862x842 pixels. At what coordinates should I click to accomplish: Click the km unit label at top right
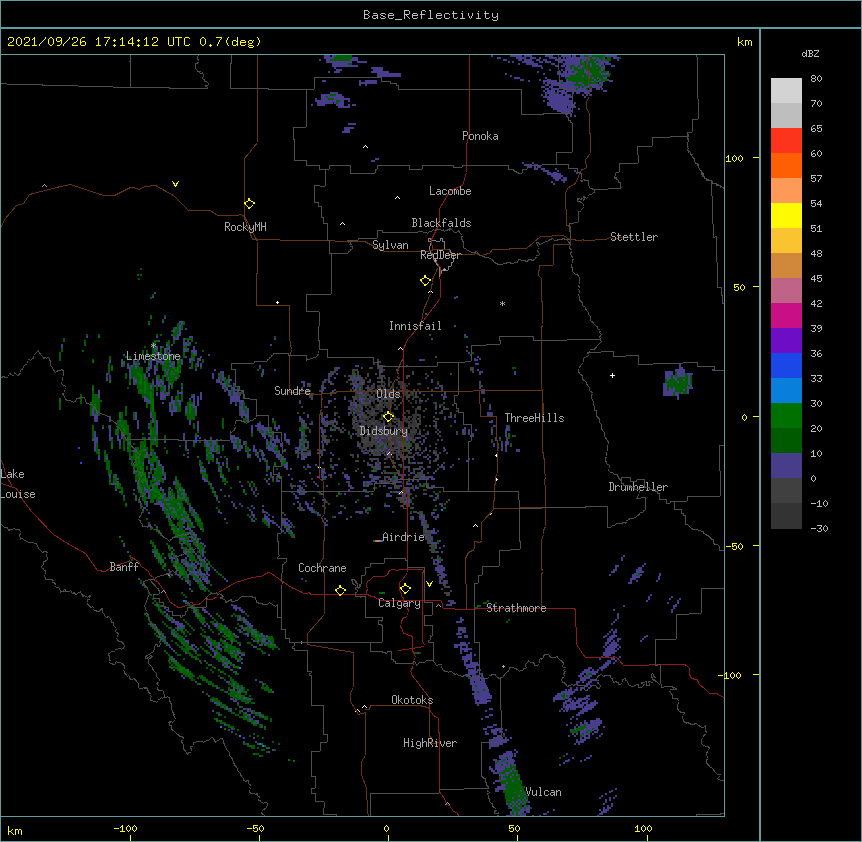(745, 42)
